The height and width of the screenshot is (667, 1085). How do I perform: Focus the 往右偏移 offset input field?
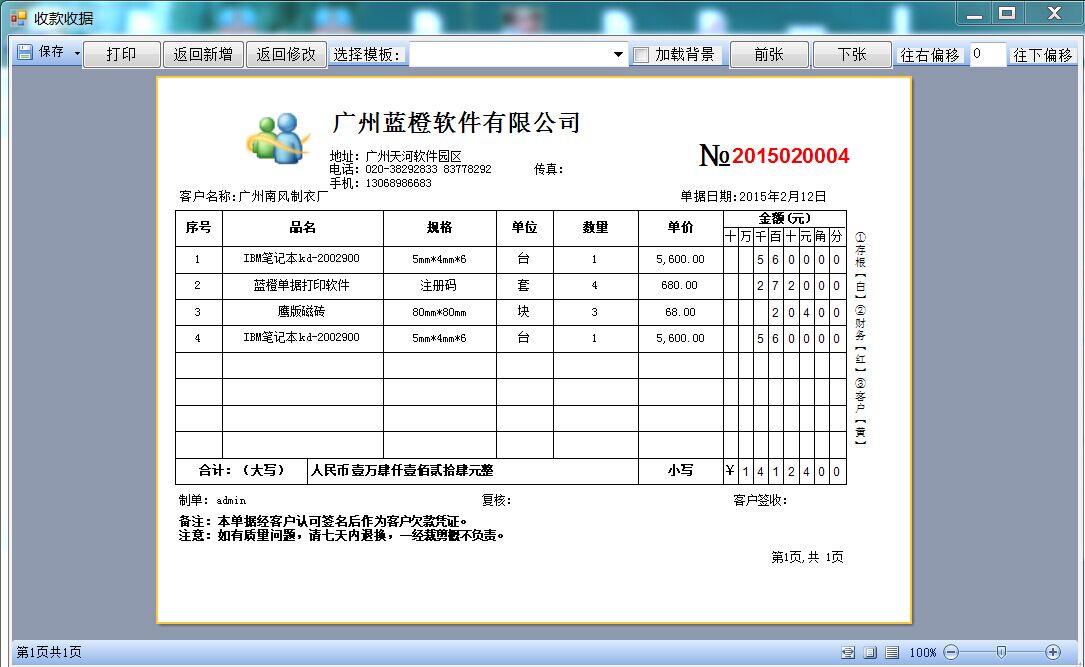(987, 54)
